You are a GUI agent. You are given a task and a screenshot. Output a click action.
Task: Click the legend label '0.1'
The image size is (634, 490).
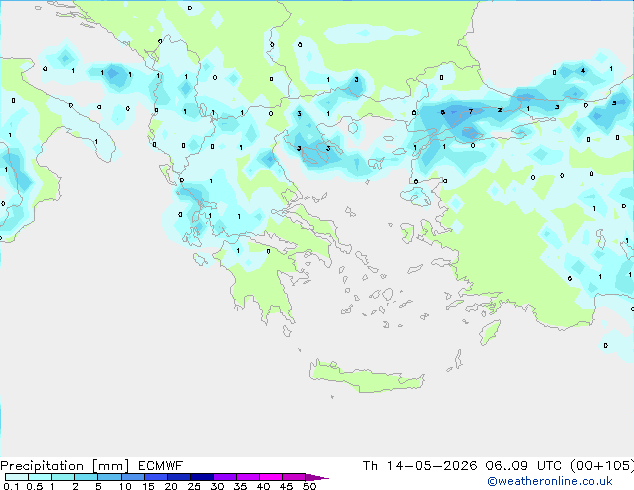pyautogui.click(x=11, y=486)
